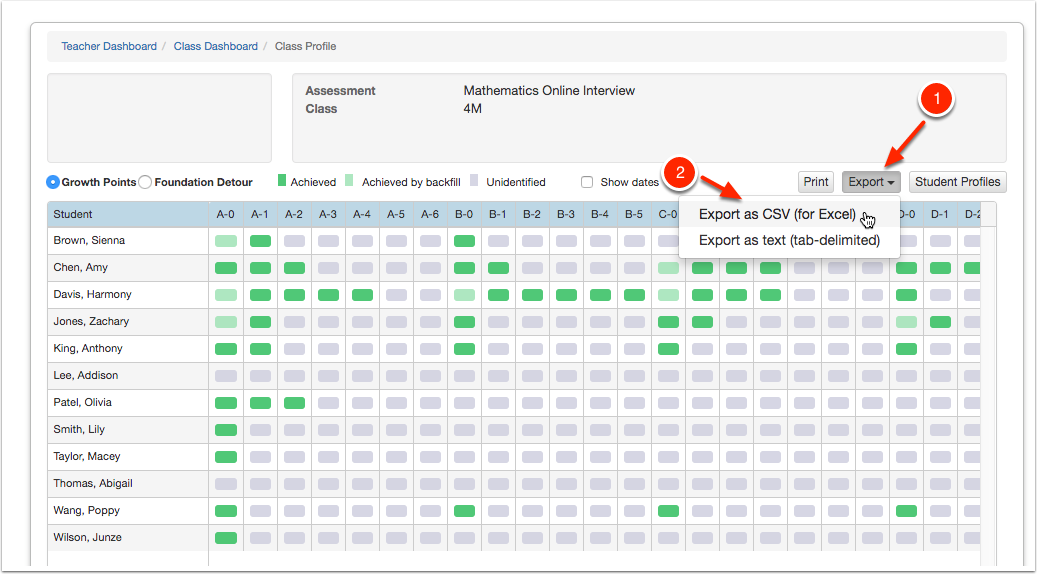Click the Student column header
1037x574 pixels.
(128, 214)
